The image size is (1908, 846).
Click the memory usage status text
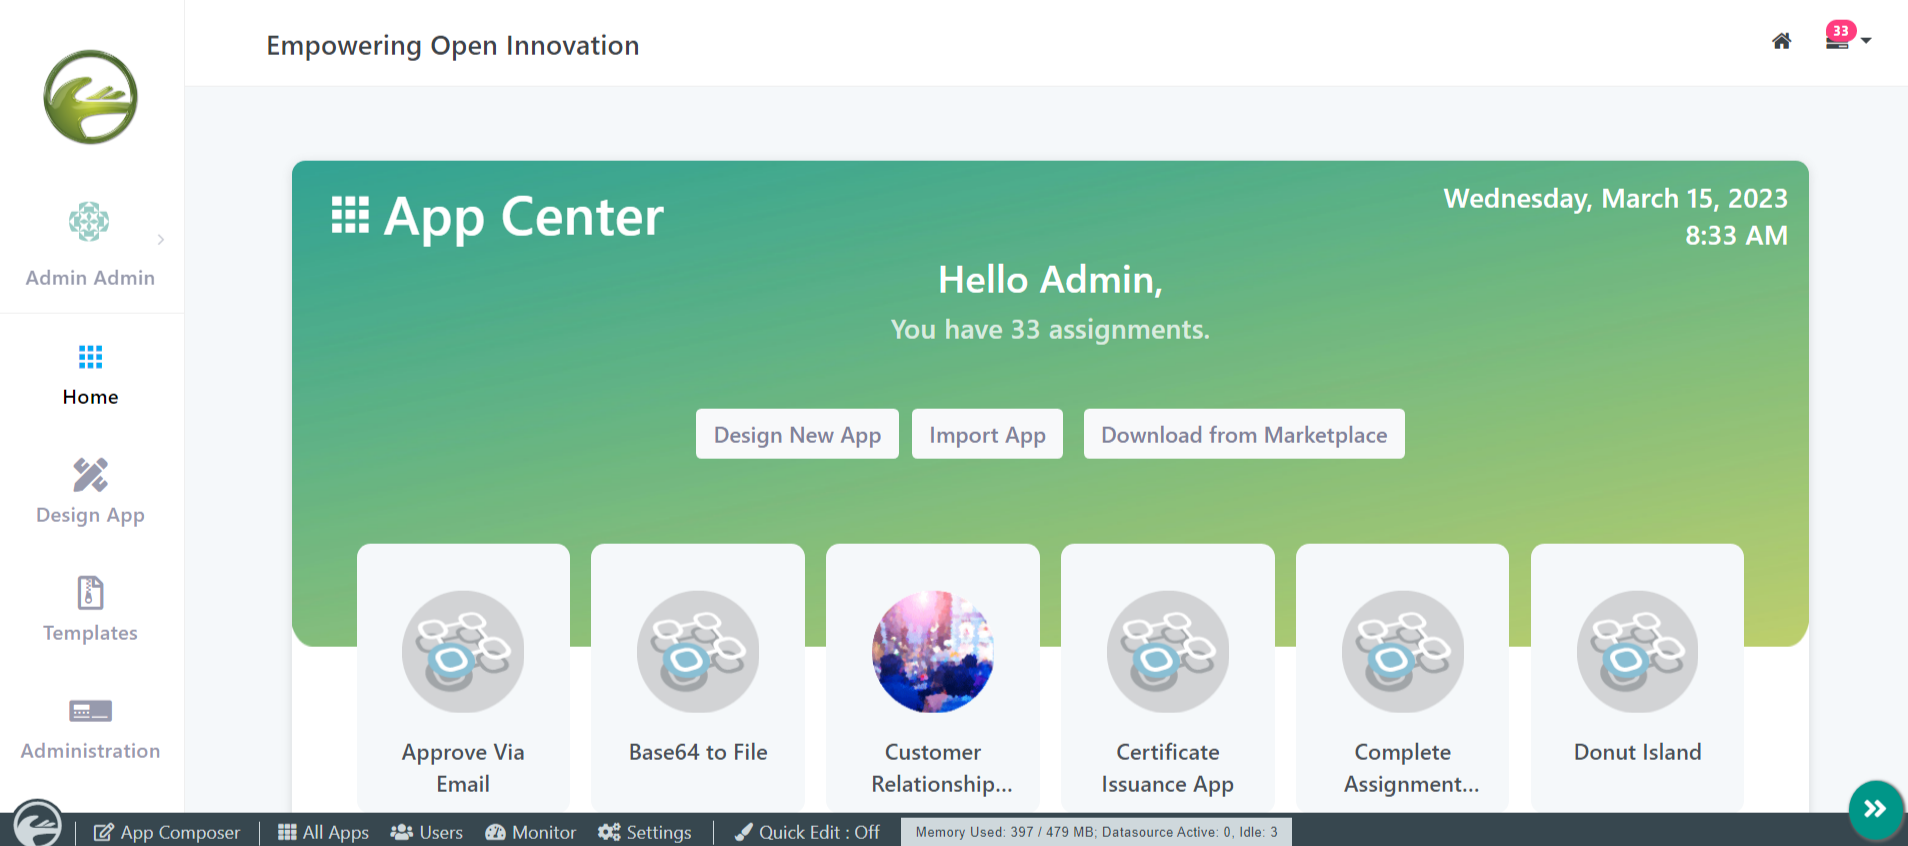coord(1096,832)
